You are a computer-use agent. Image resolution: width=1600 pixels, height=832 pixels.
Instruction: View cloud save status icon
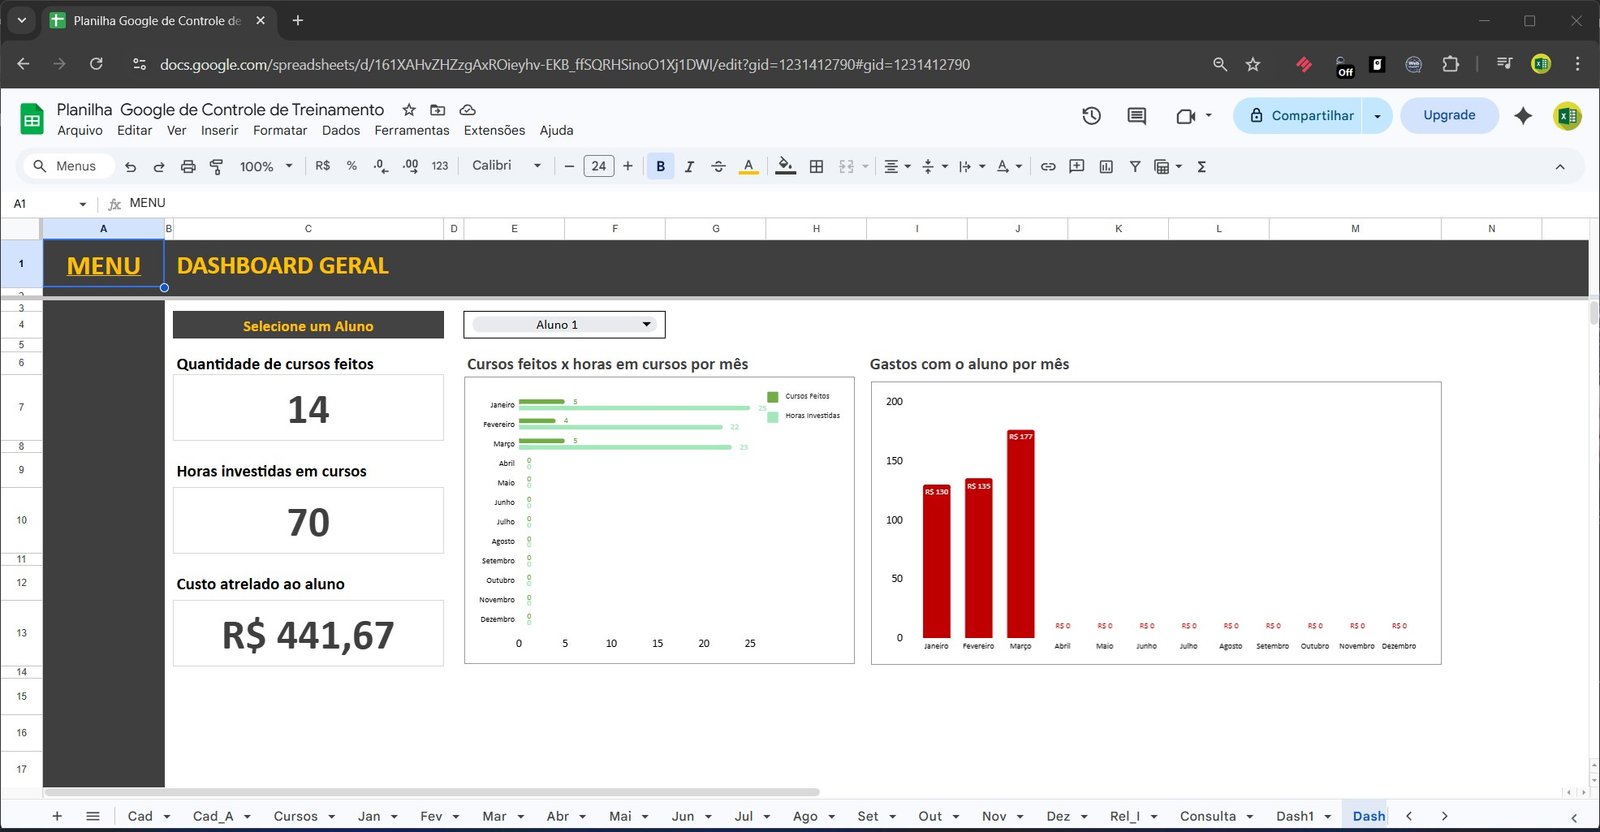pos(467,110)
